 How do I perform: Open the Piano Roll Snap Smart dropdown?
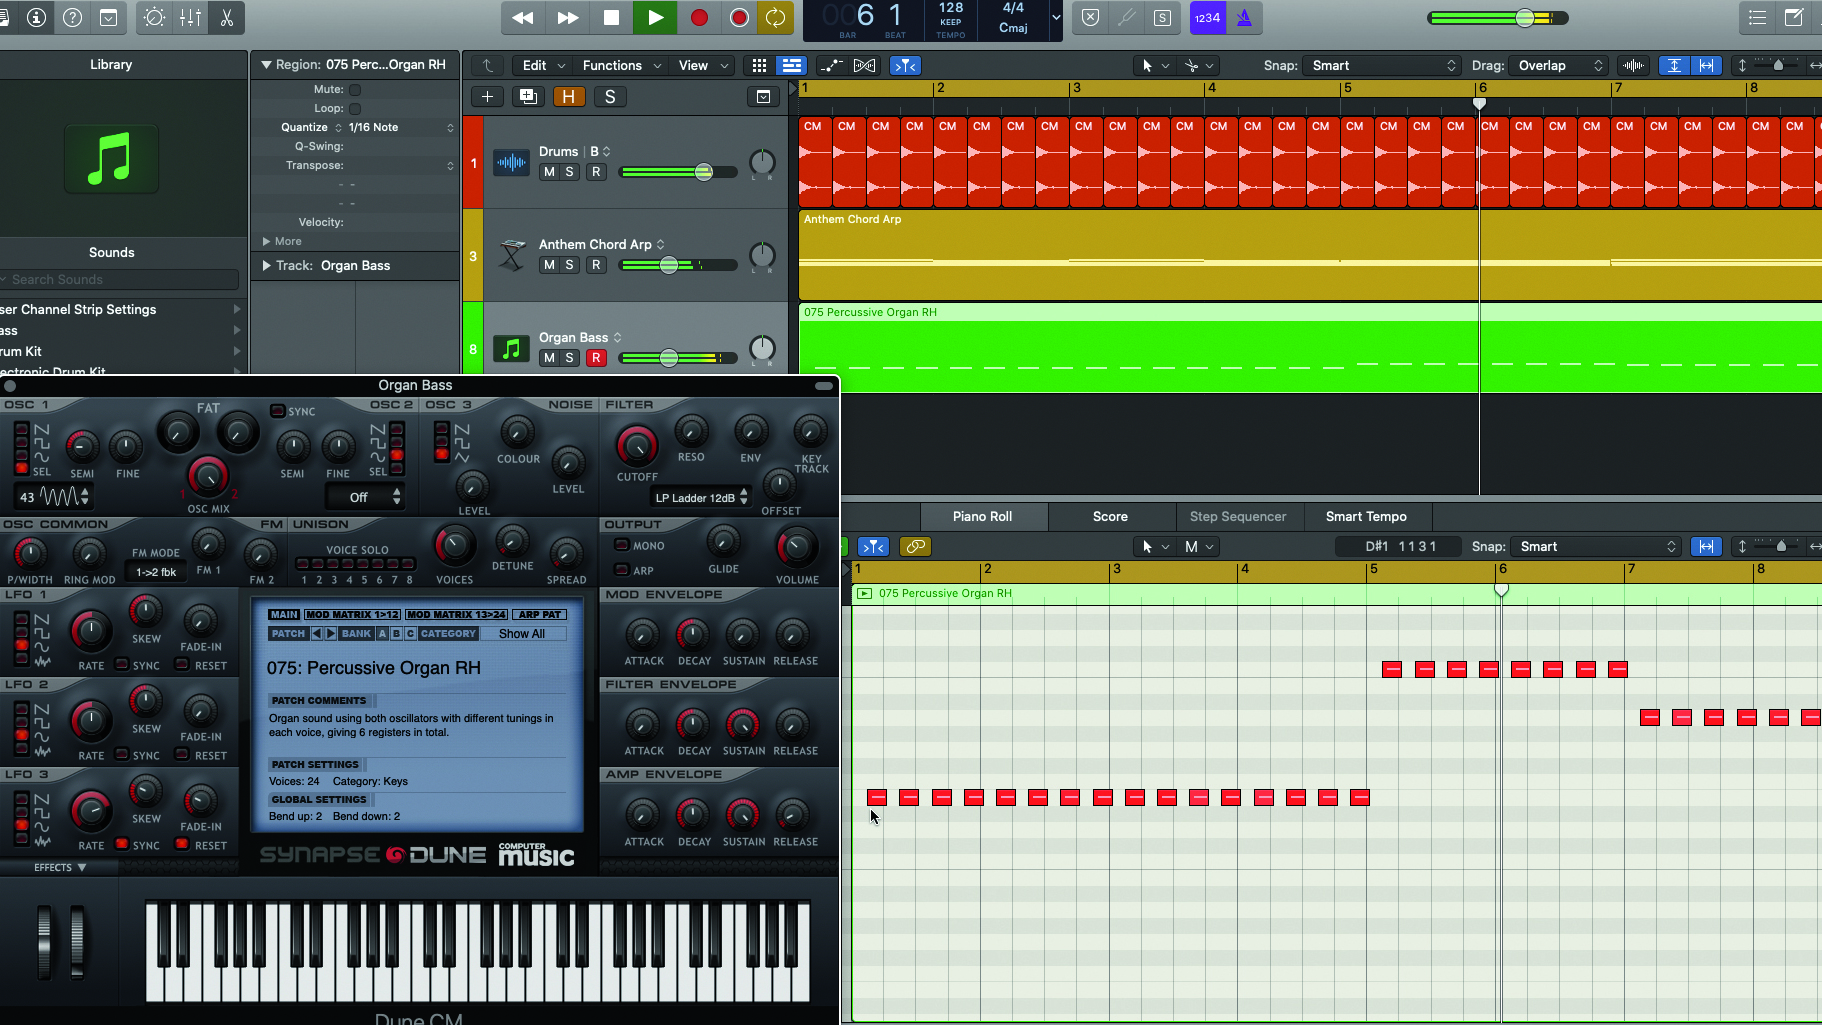click(1596, 547)
